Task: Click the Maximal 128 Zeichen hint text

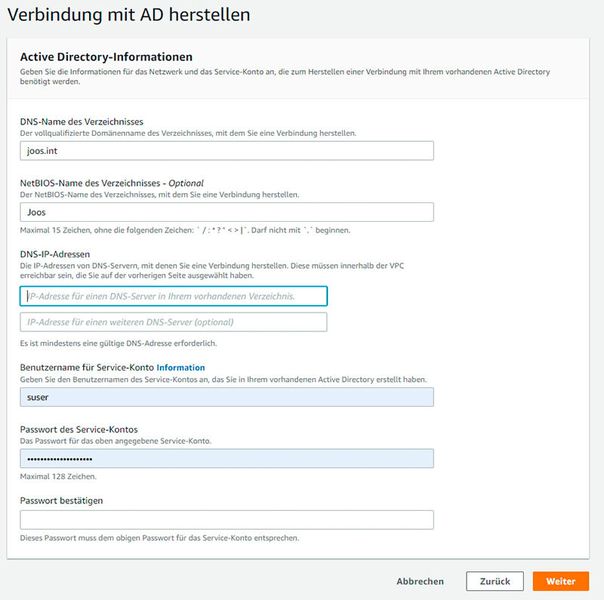Action: click(59, 476)
